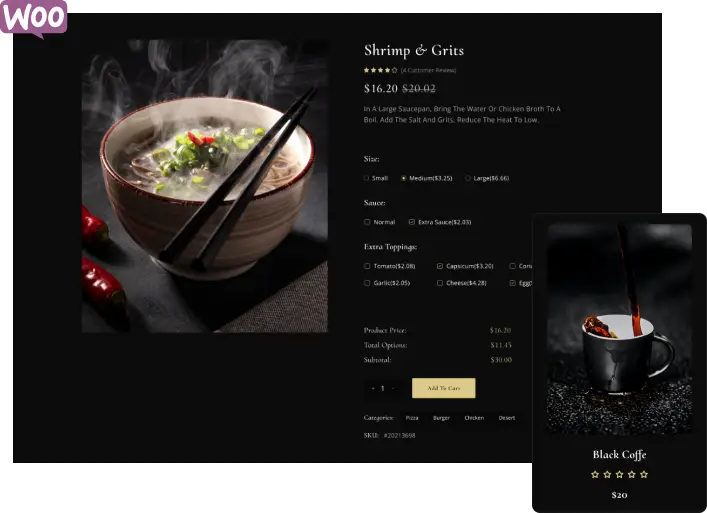707x513 pixels.
Task: Tick the Garlic($2.05) topping checkbox
Action: coord(367,283)
